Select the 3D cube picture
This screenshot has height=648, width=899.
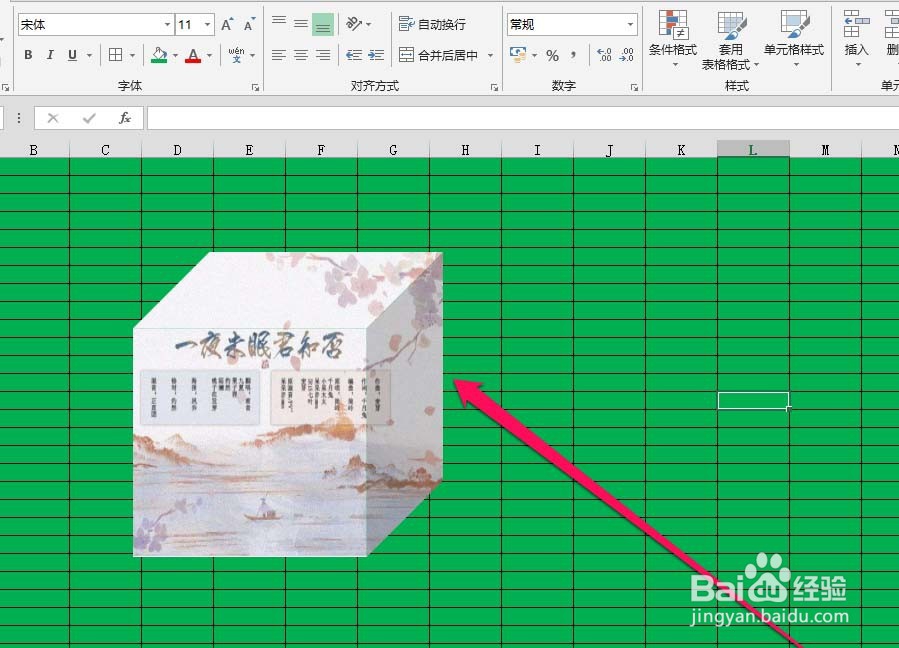click(x=288, y=404)
